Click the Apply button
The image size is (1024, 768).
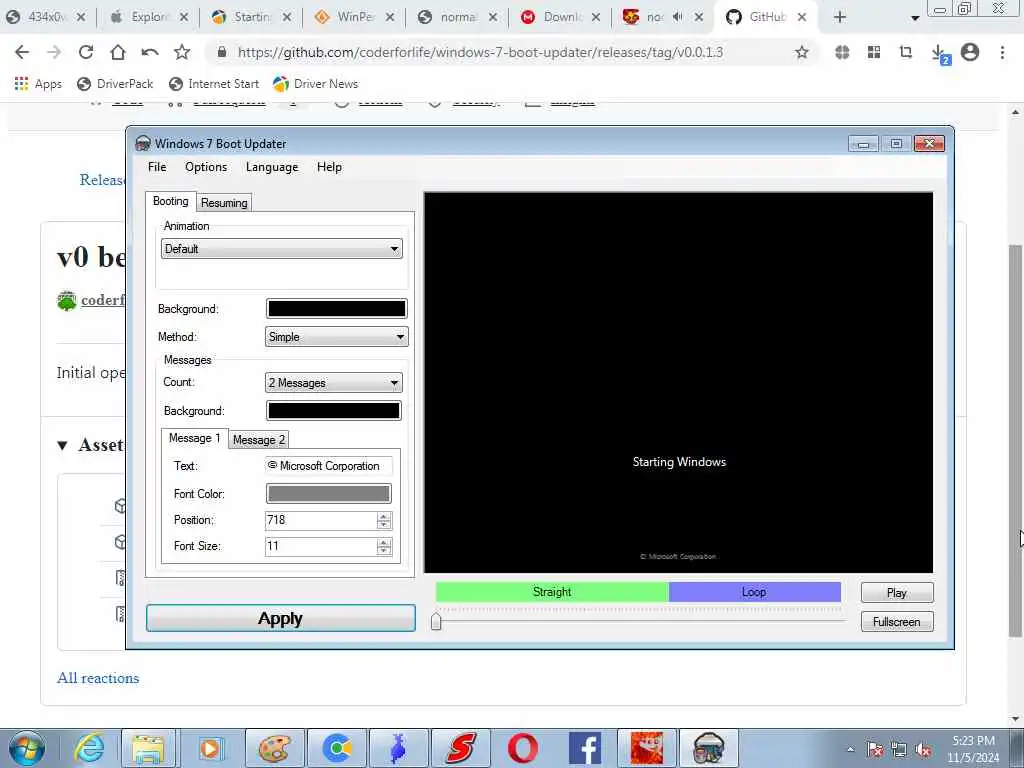tap(281, 618)
